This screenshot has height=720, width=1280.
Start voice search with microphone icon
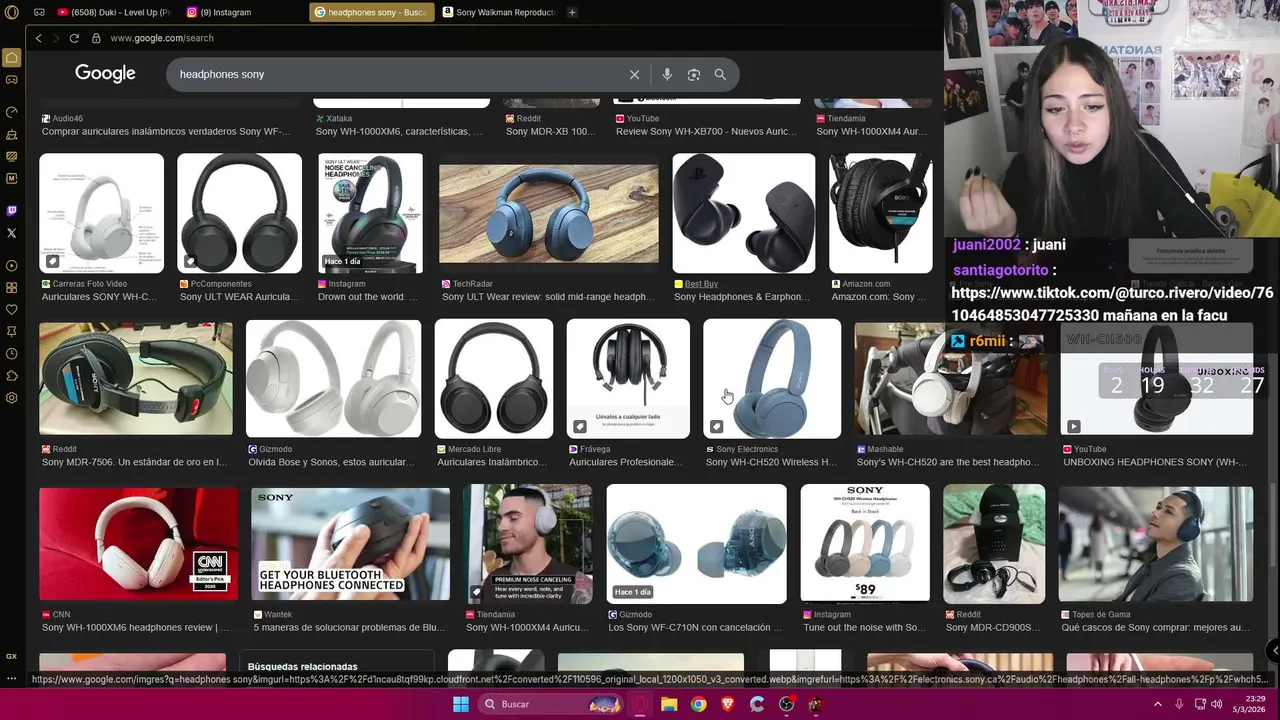click(x=667, y=74)
